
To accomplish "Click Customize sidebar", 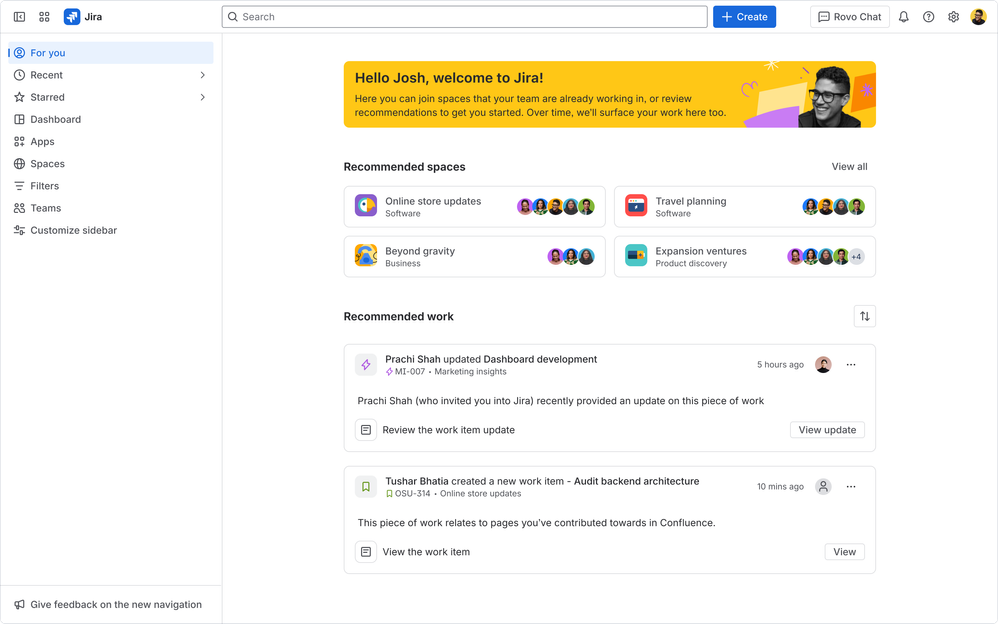I will [x=111, y=230].
